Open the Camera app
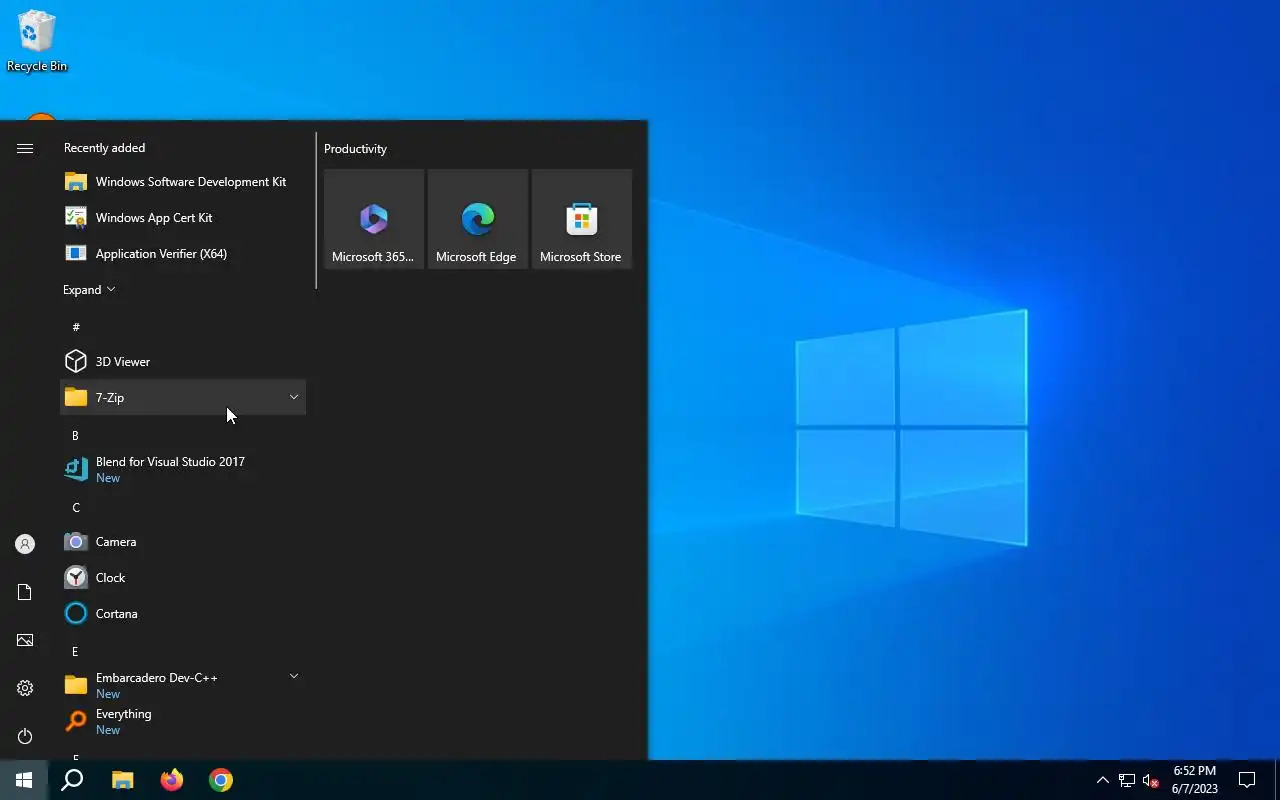Screen dimensions: 1280x800 click(183, 542)
